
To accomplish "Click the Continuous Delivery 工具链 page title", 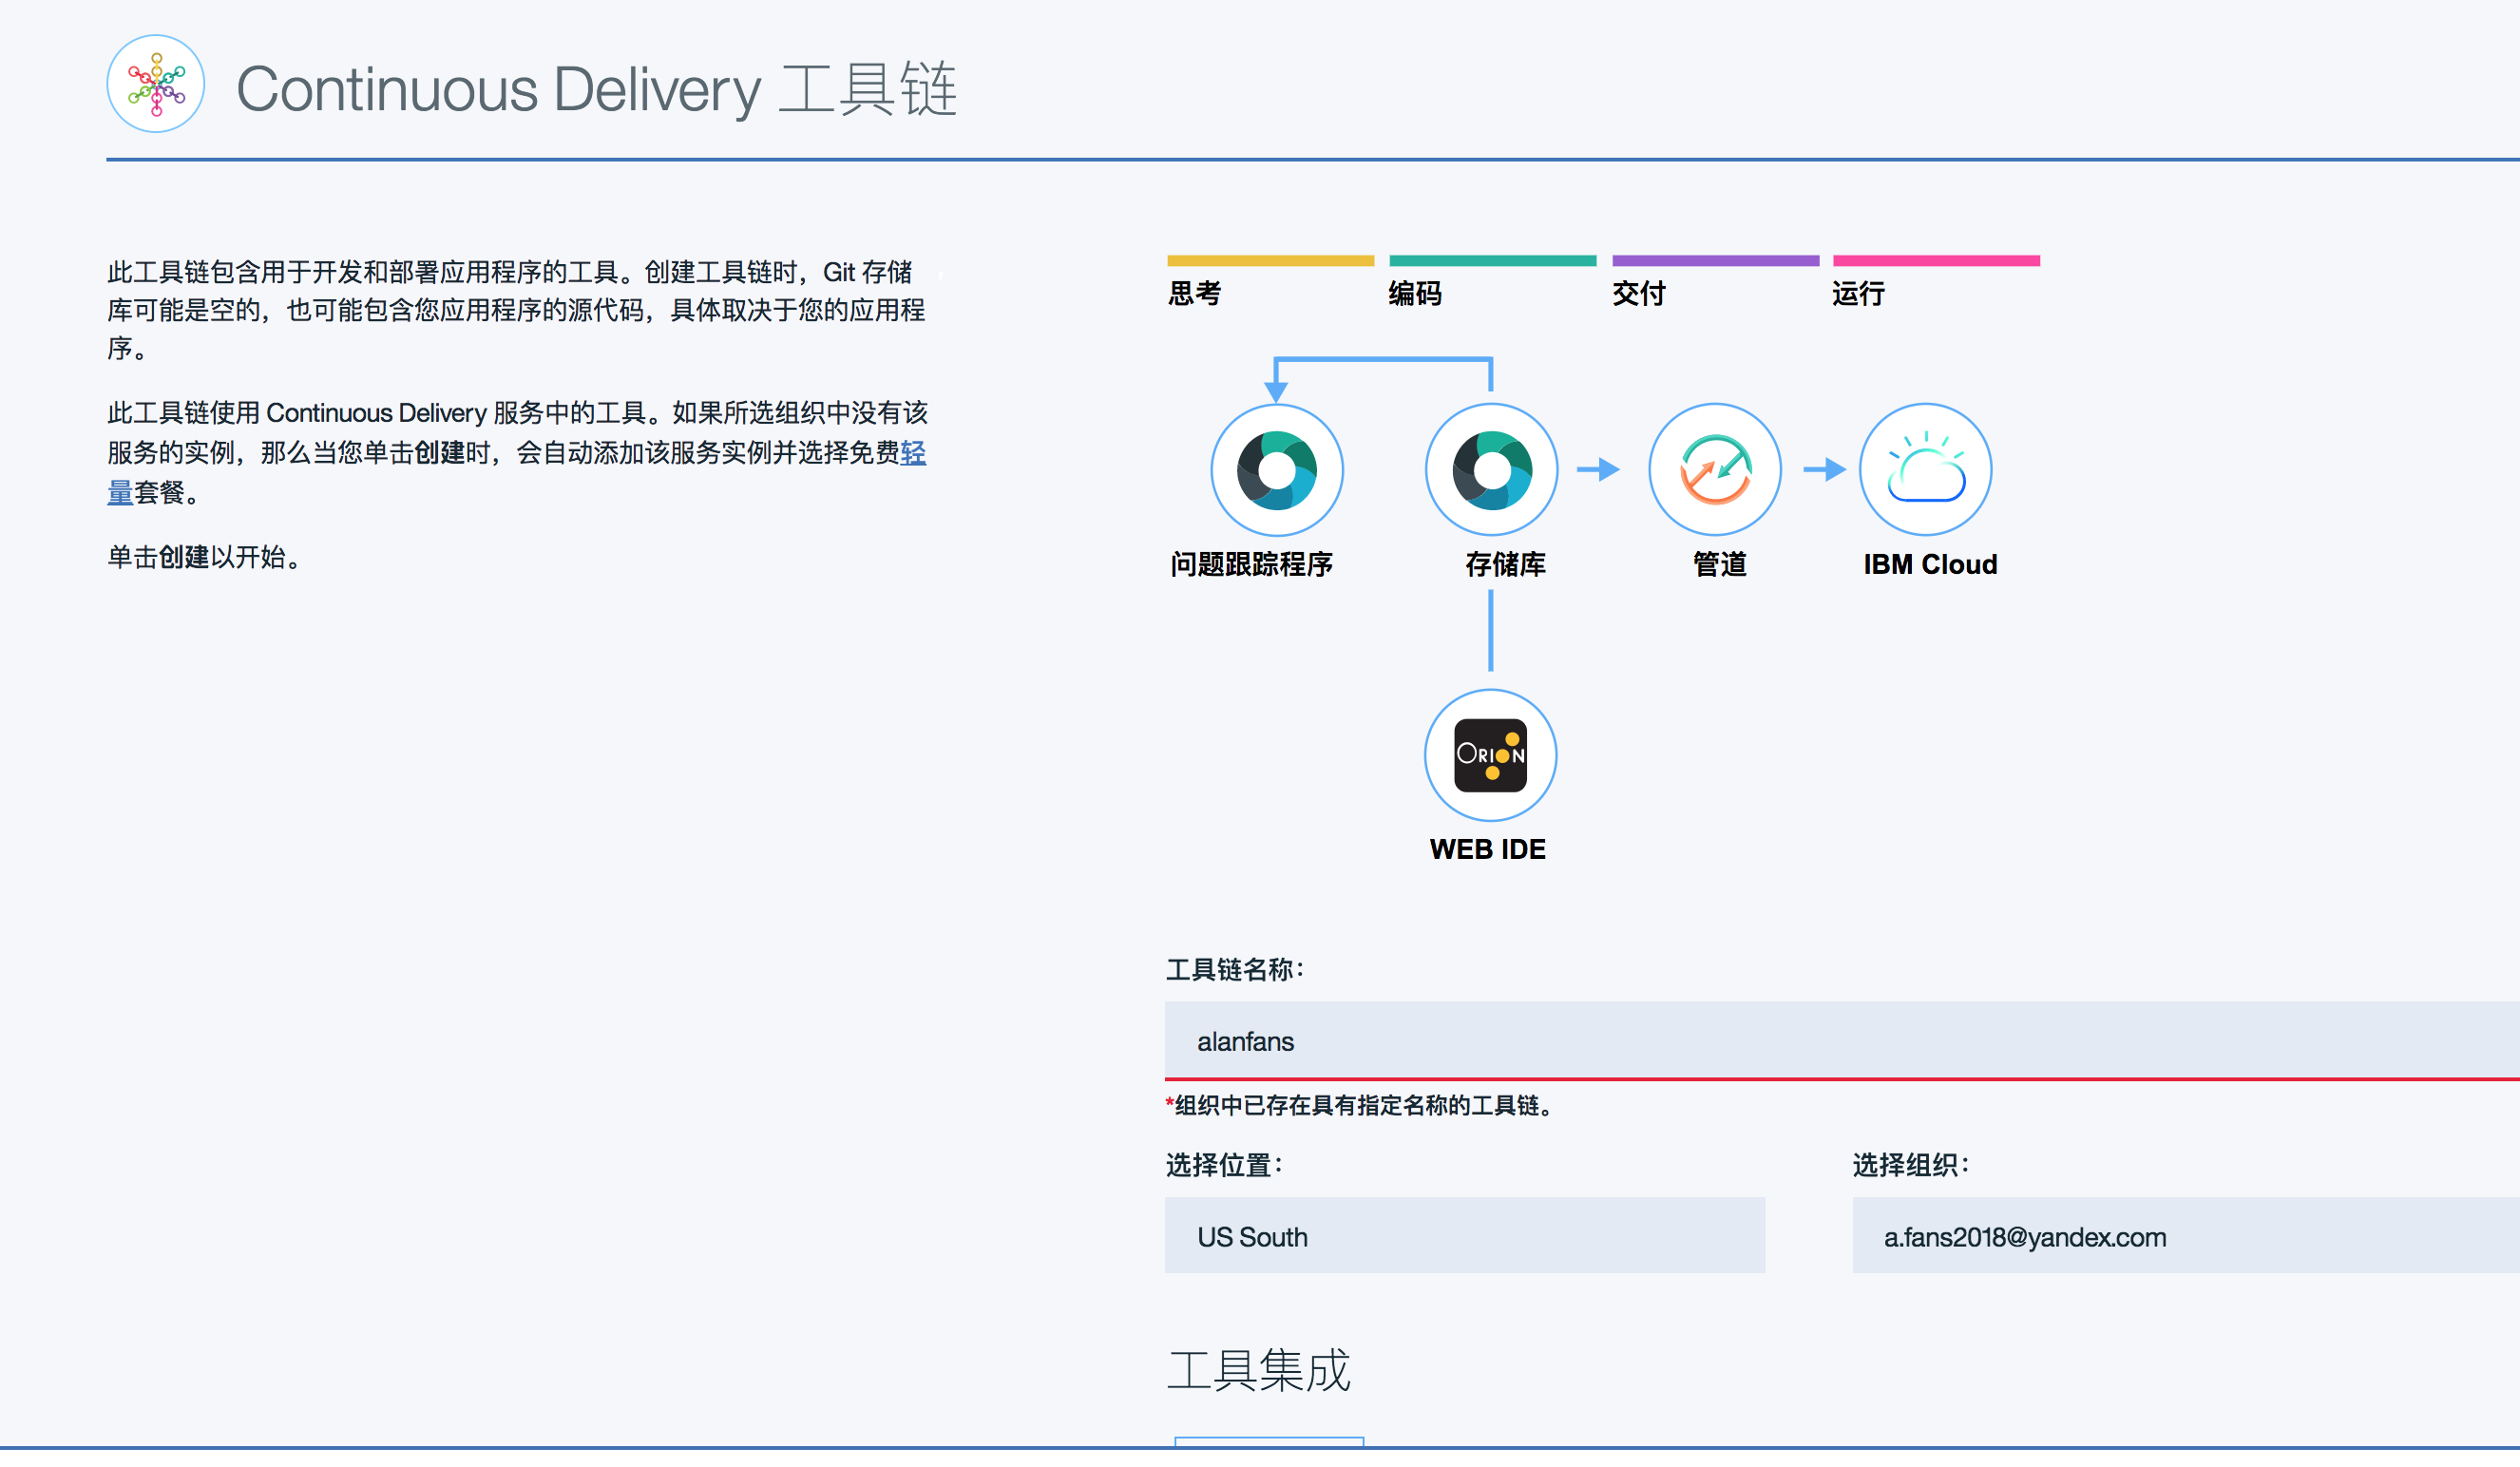I will click(596, 90).
